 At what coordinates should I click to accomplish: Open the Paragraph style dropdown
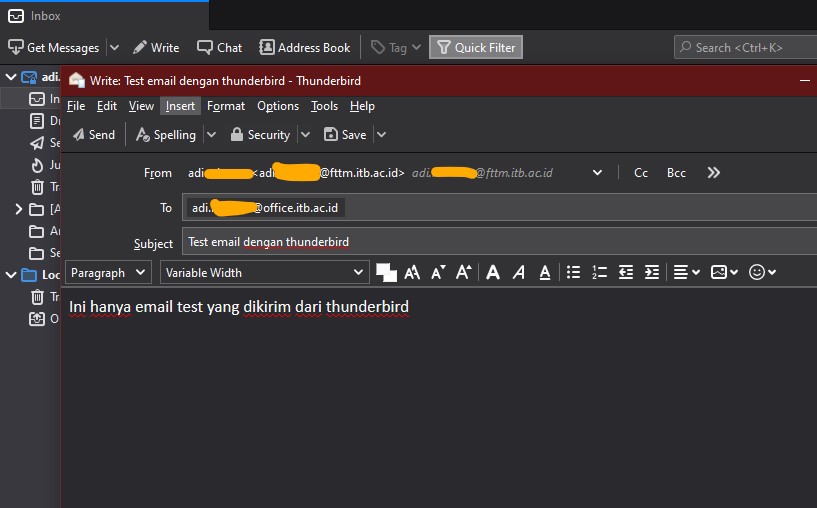(108, 272)
